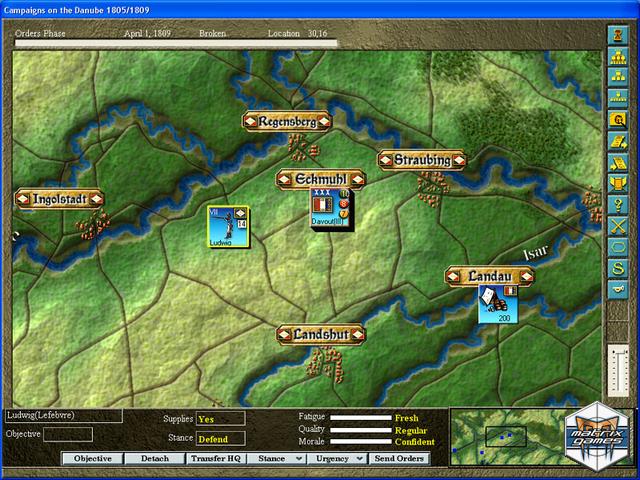Screen dimensions: 640x480
Task: Toggle the hexagon grid overlay icon
Action: pyautogui.click(x=618, y=247)
